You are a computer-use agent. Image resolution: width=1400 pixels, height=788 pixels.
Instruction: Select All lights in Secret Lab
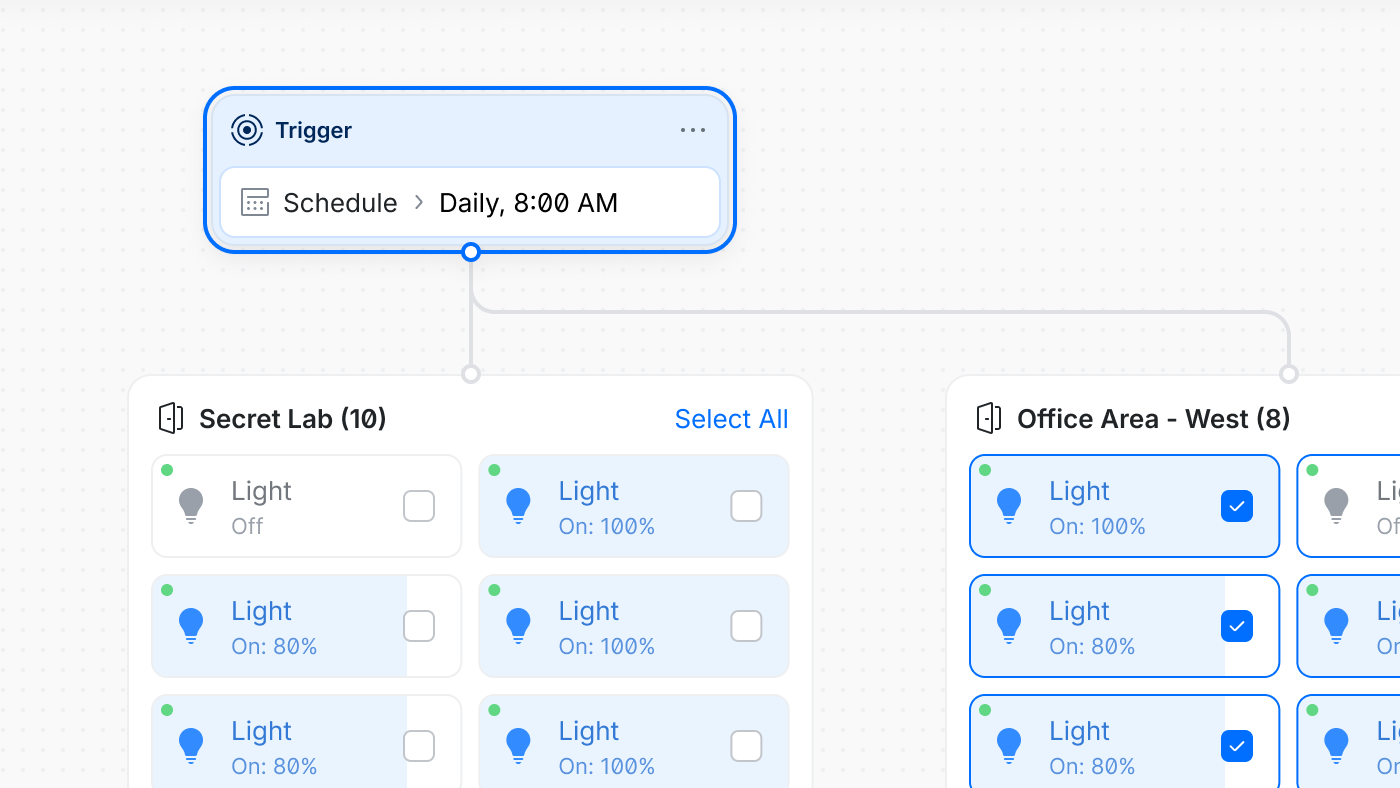[x=731, y=419]
